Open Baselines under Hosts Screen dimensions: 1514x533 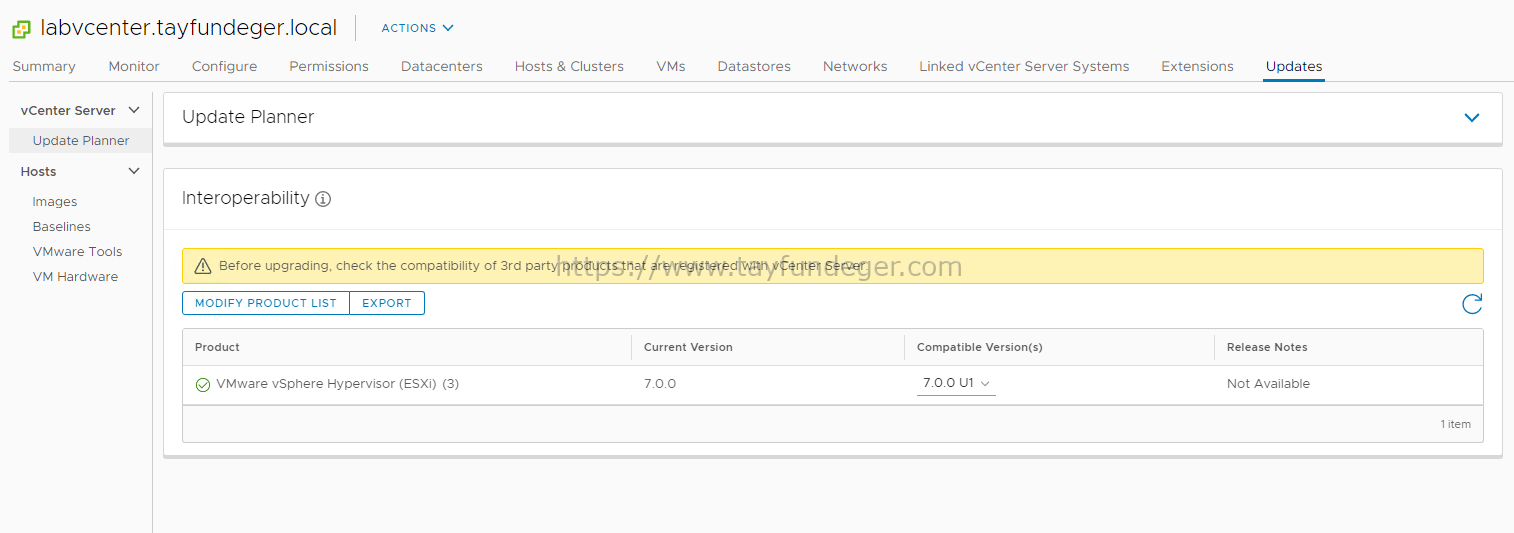tap(62, 227)
